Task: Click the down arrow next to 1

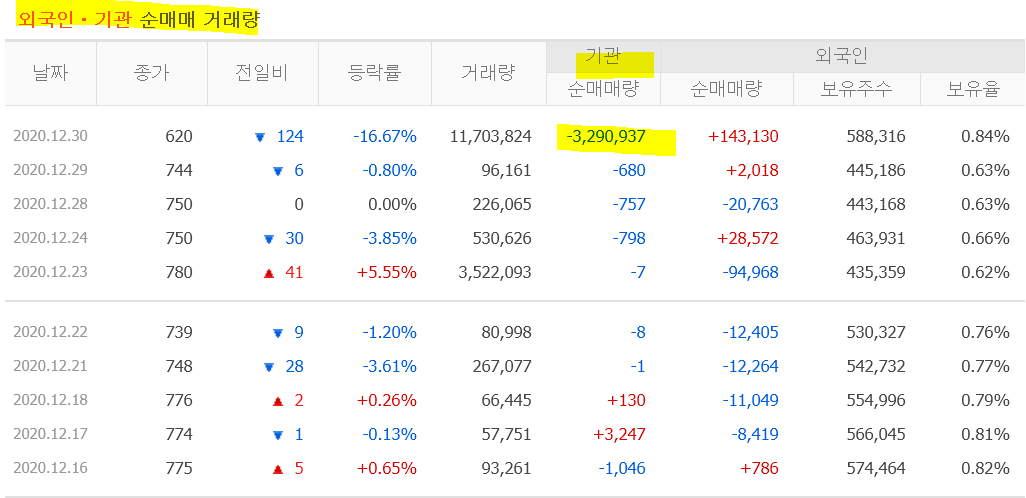Action: pyautogui.click(x=277, y=435)
